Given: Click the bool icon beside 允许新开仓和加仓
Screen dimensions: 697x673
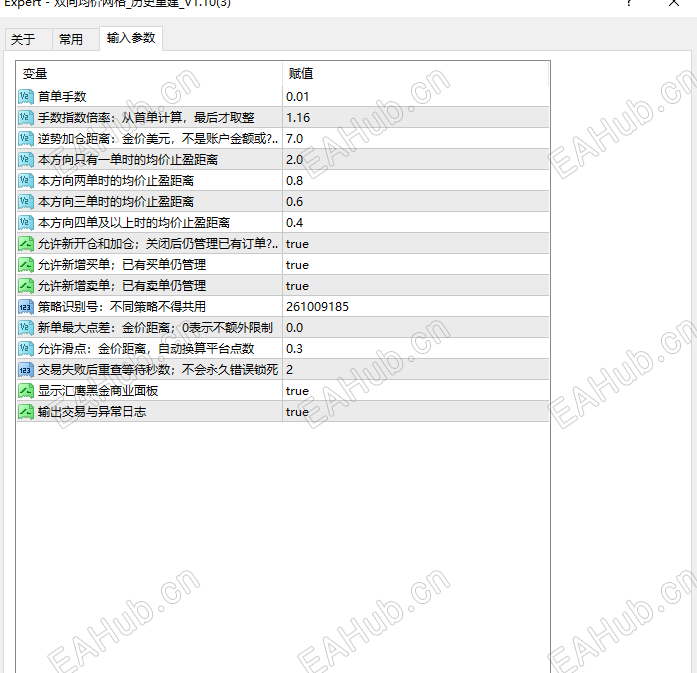Looking at the screenshot, I should tap(26, 244).
